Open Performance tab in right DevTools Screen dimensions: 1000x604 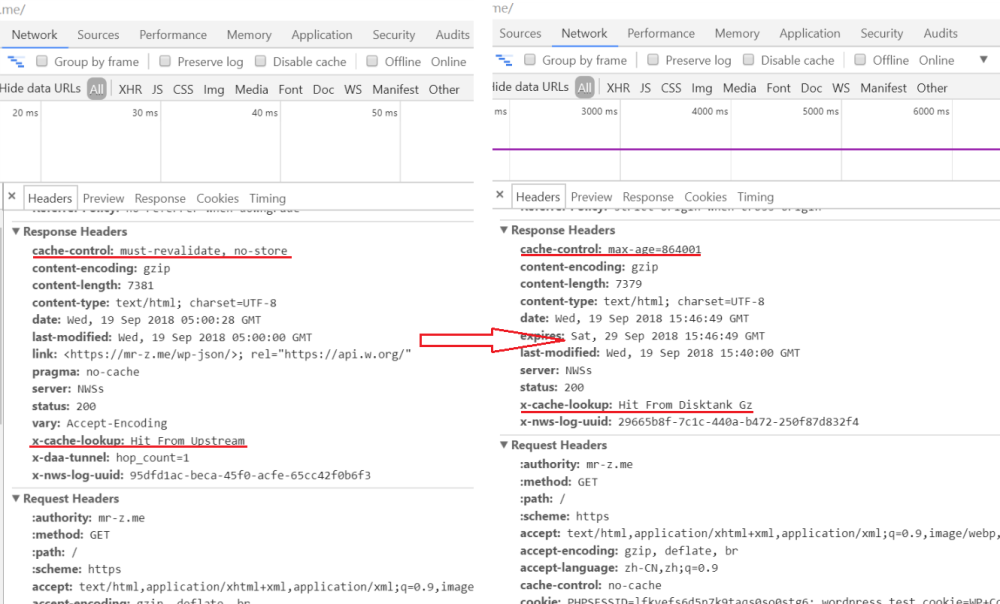pyautogui.click(x=661, y=34)
